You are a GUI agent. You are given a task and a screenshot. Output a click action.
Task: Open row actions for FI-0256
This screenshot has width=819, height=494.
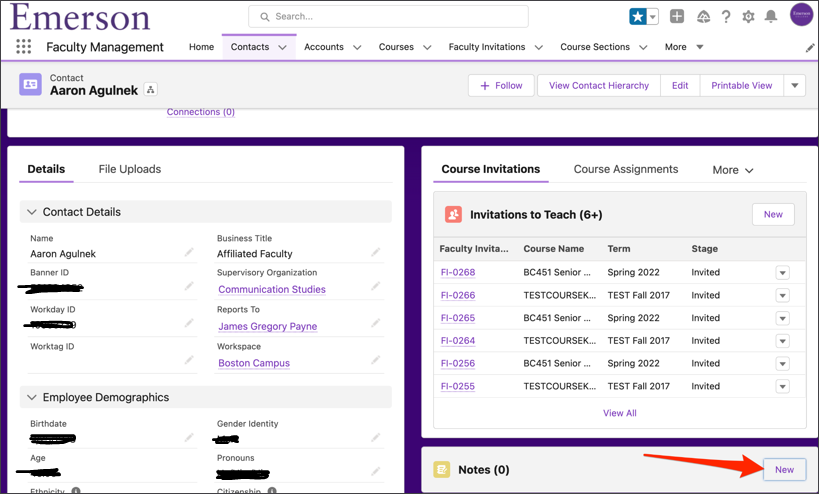click(782, 363)
